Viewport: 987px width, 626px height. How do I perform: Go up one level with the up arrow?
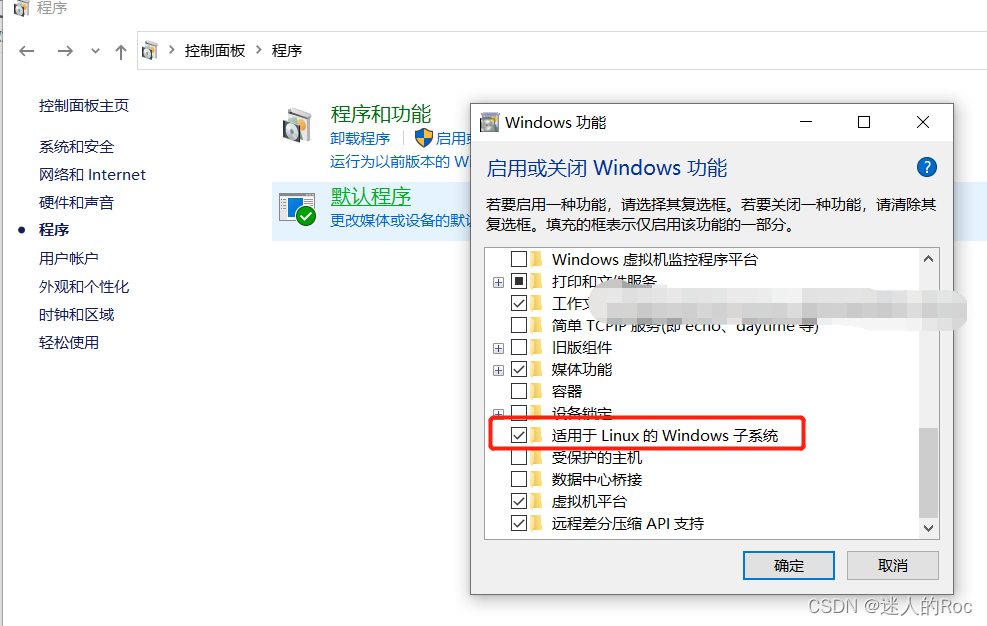coord(121,52)
